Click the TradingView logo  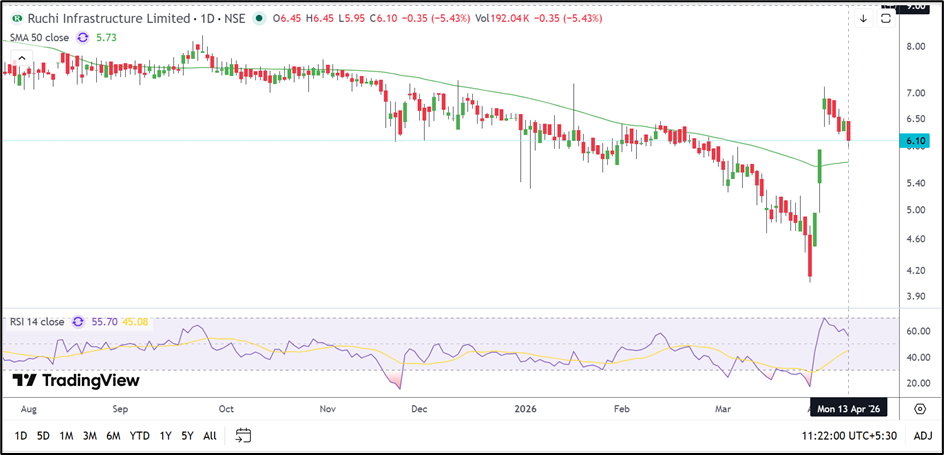pos(76,380)
